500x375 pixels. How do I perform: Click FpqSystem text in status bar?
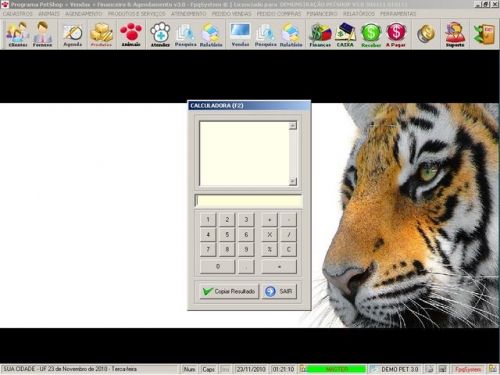(468, 369)
